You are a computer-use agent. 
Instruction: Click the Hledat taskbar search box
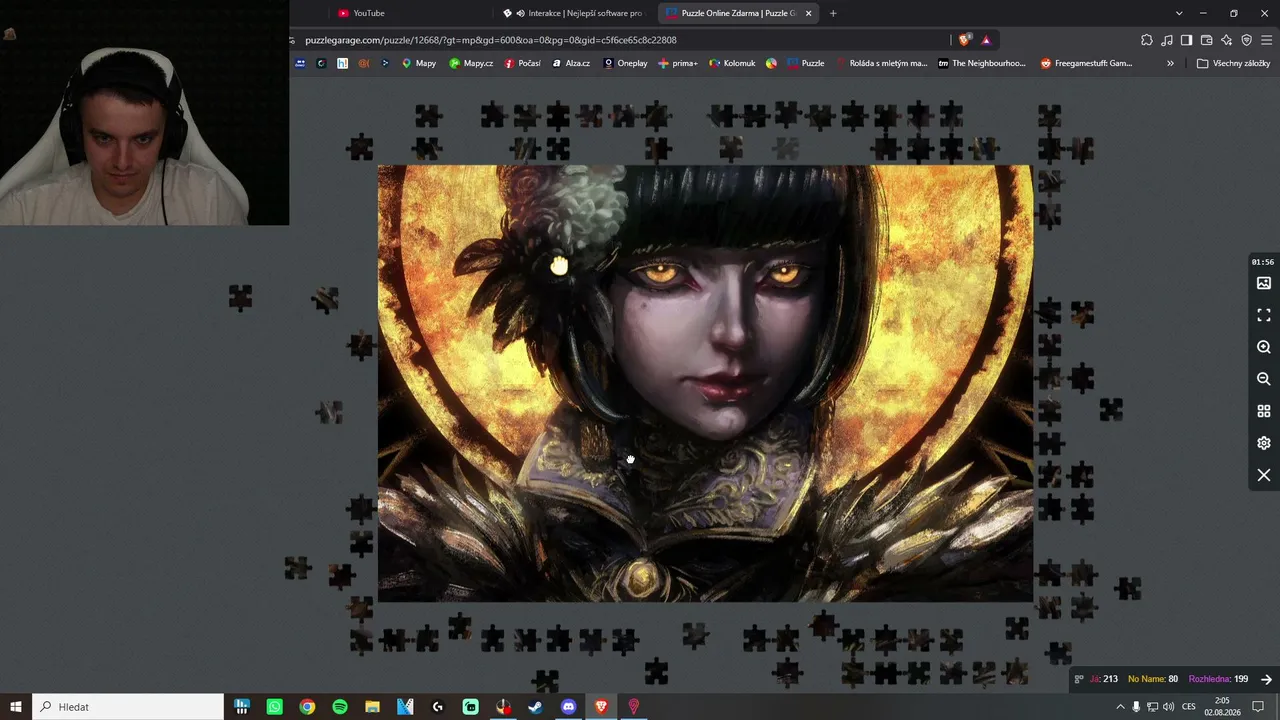(128, 707)
